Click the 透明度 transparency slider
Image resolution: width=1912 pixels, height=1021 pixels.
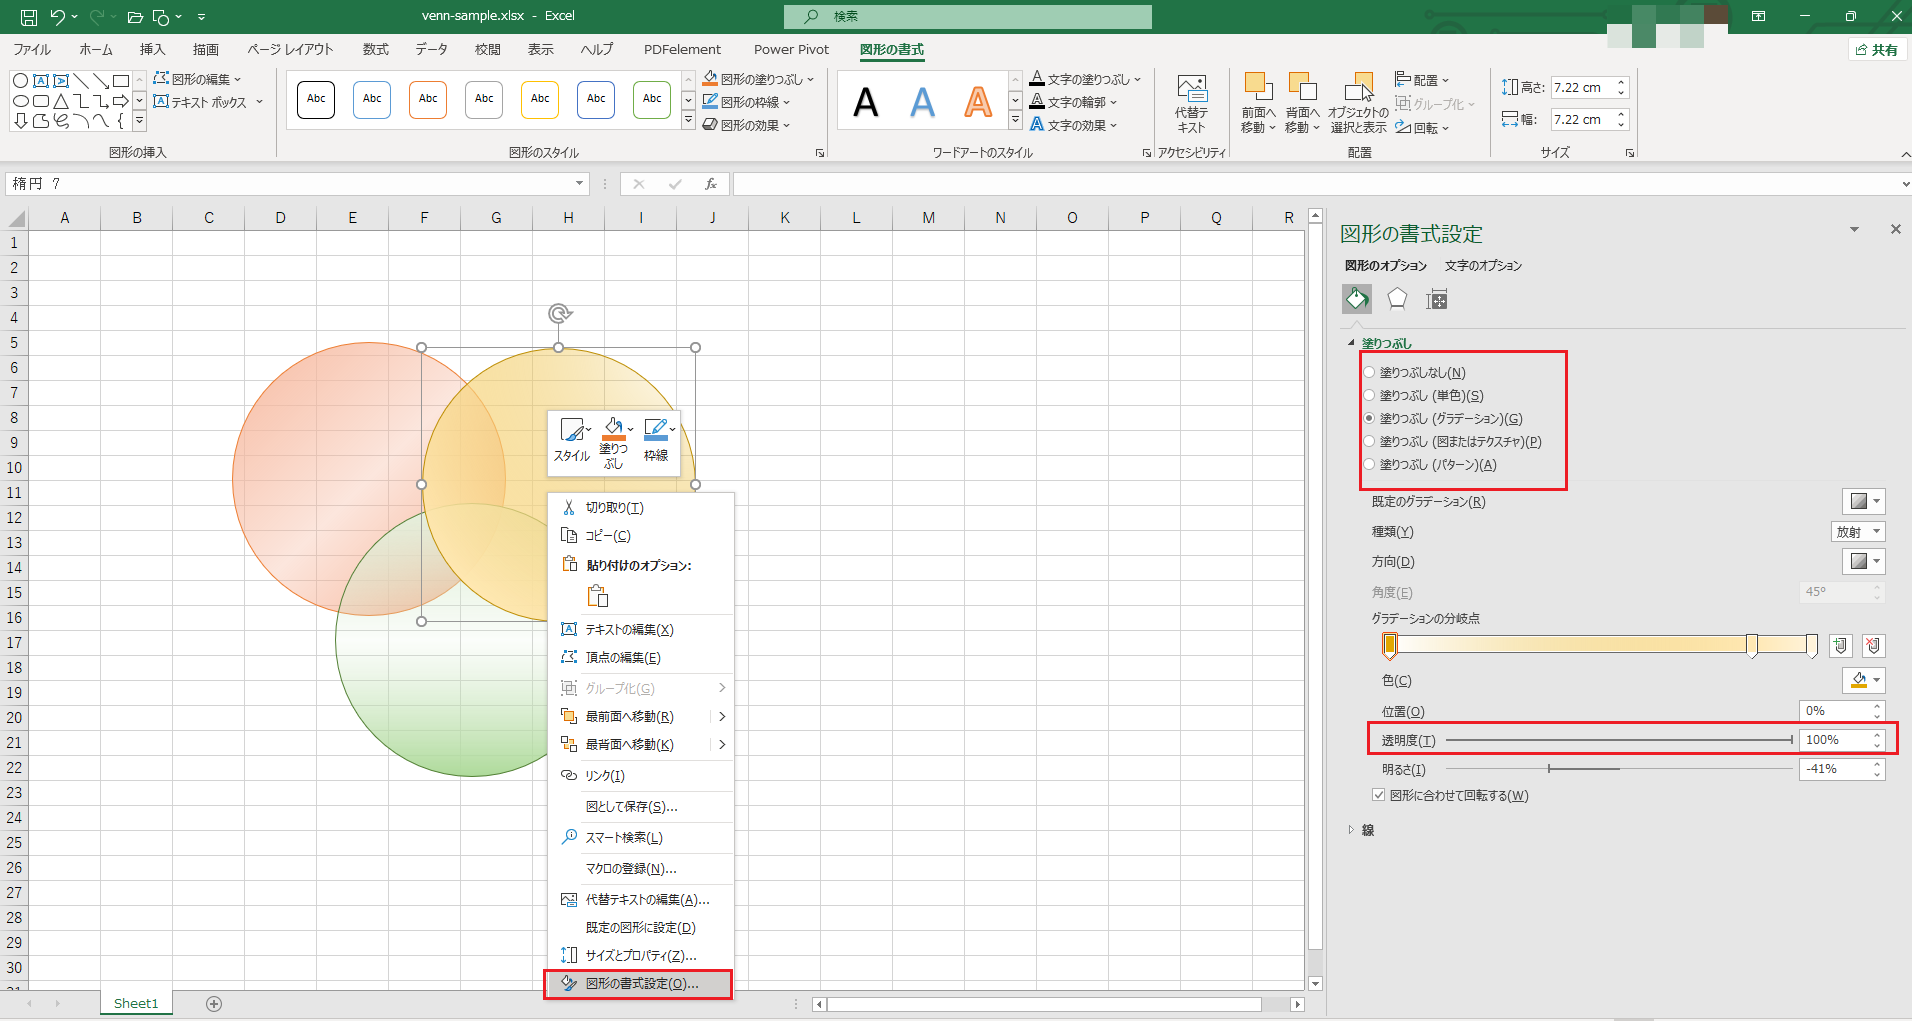tap(1618, 740)
